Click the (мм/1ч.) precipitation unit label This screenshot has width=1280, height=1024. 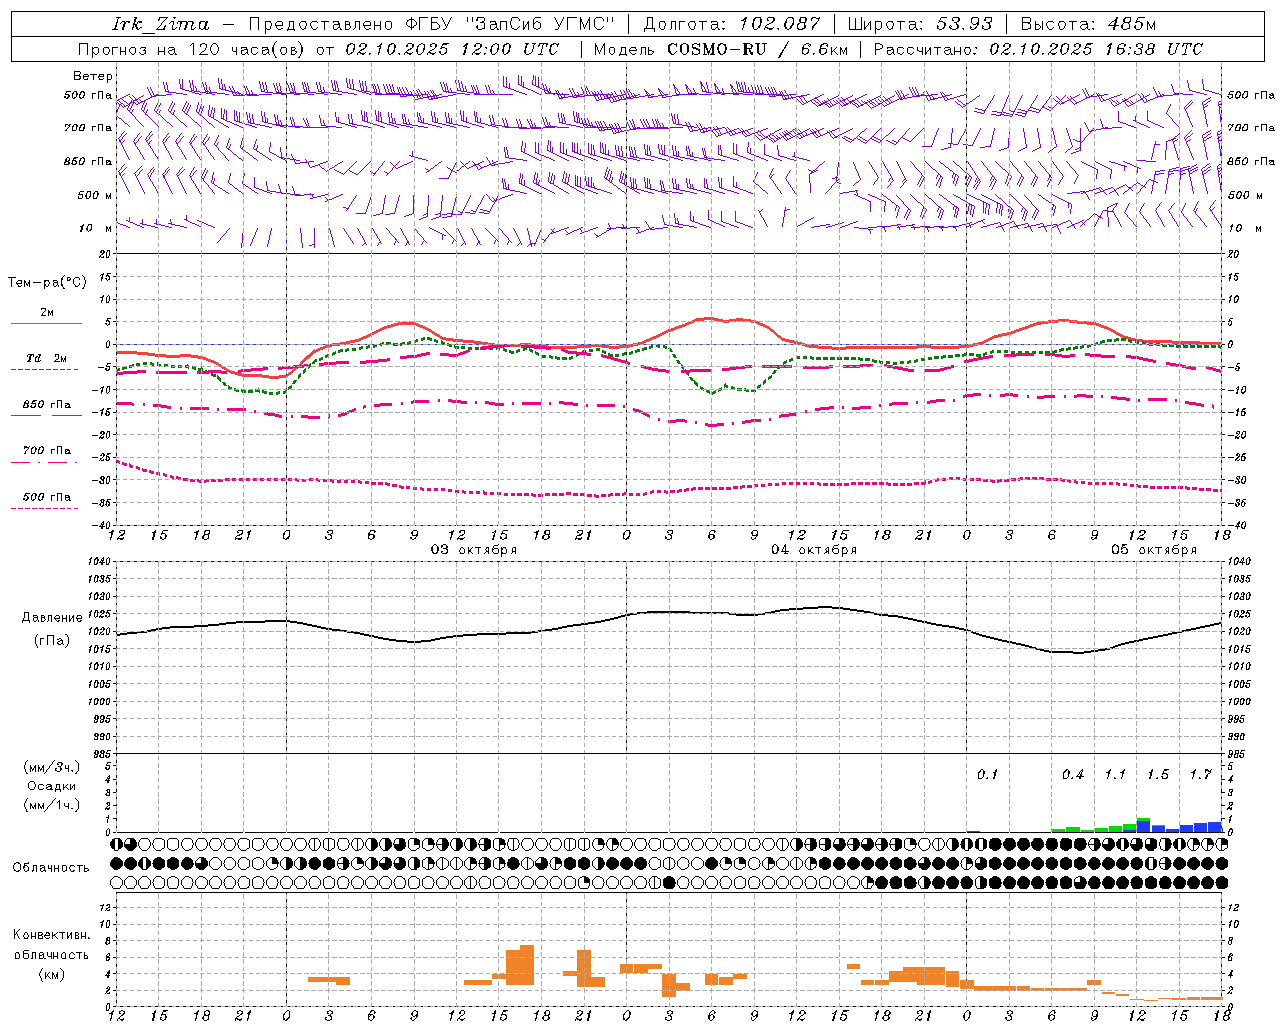[x=51, y=805]
